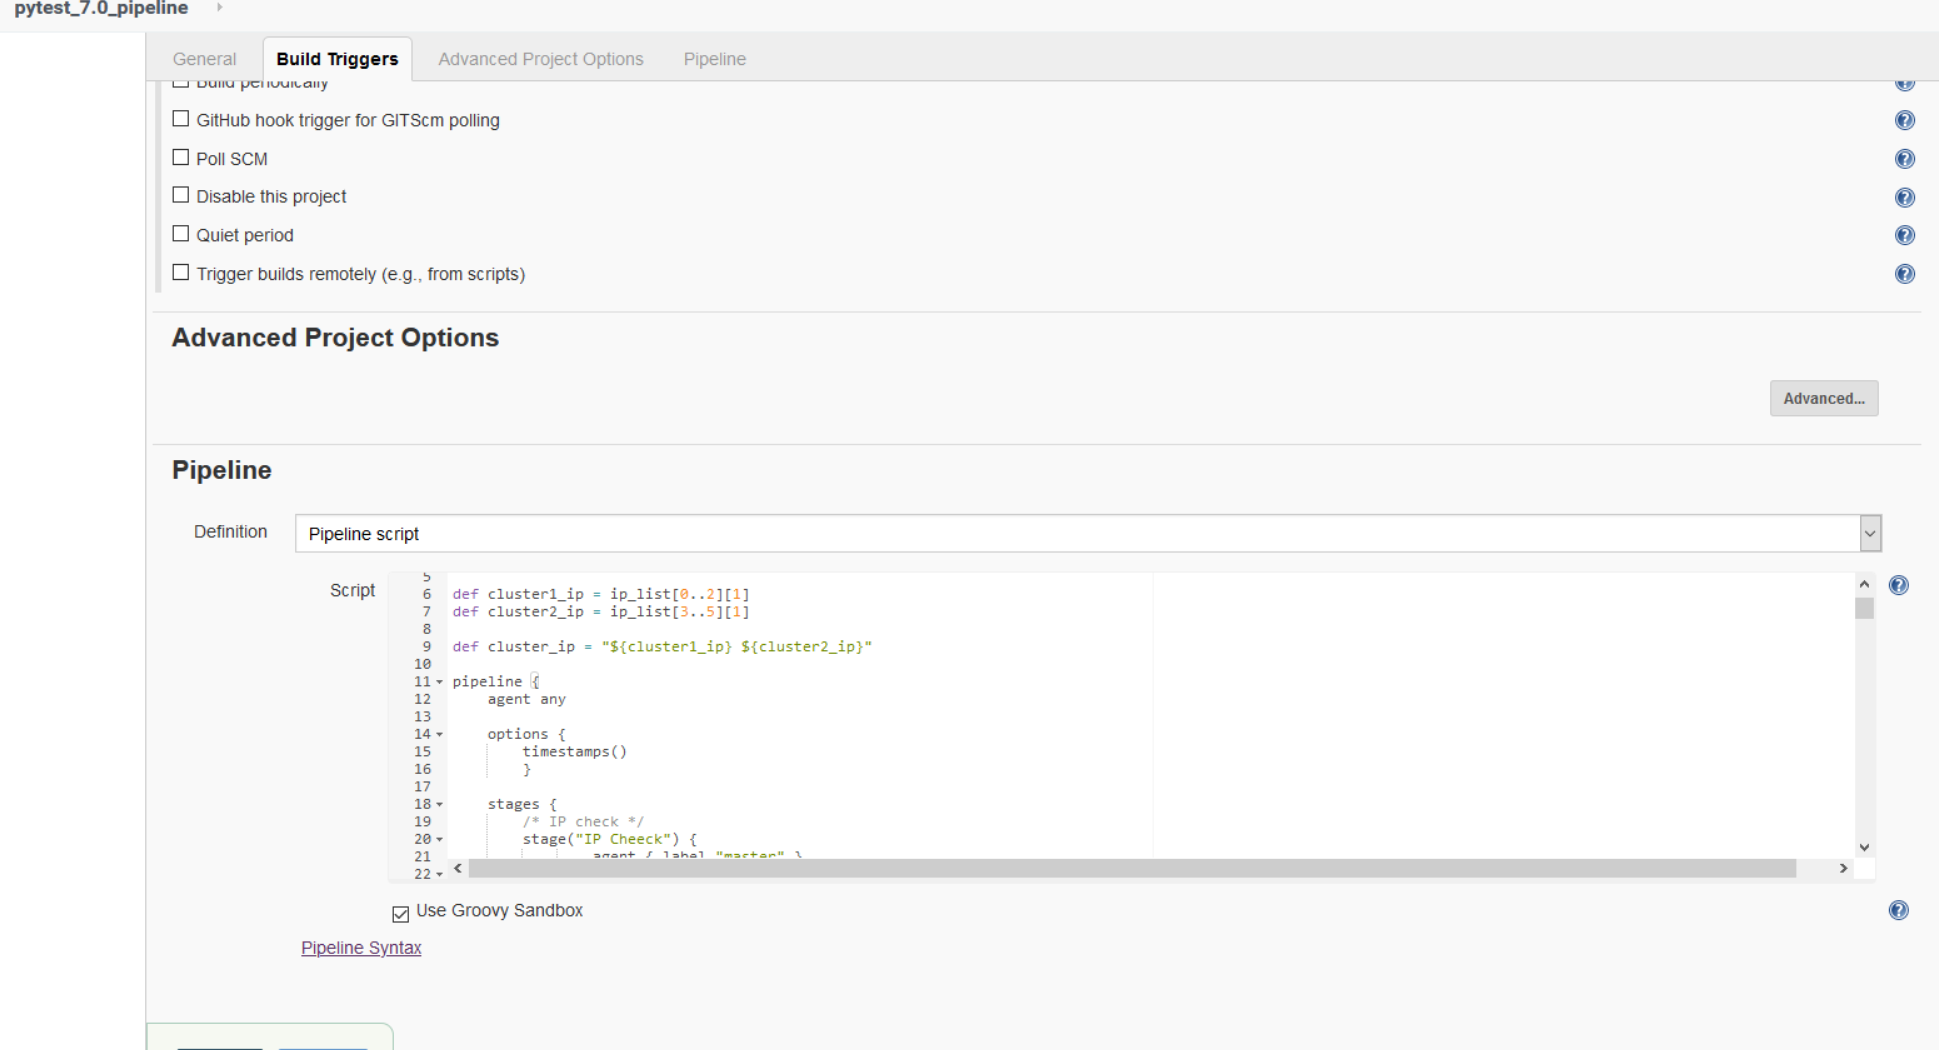1939x1050 pixels.
Task: Click help icon next to pipeline Script editor
Action: [x=1898, y=586]
